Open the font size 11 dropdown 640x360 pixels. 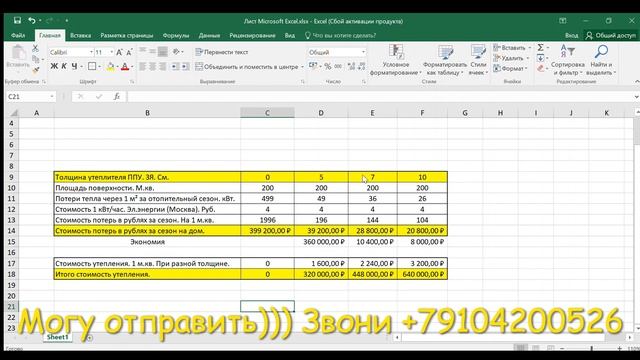111,52
